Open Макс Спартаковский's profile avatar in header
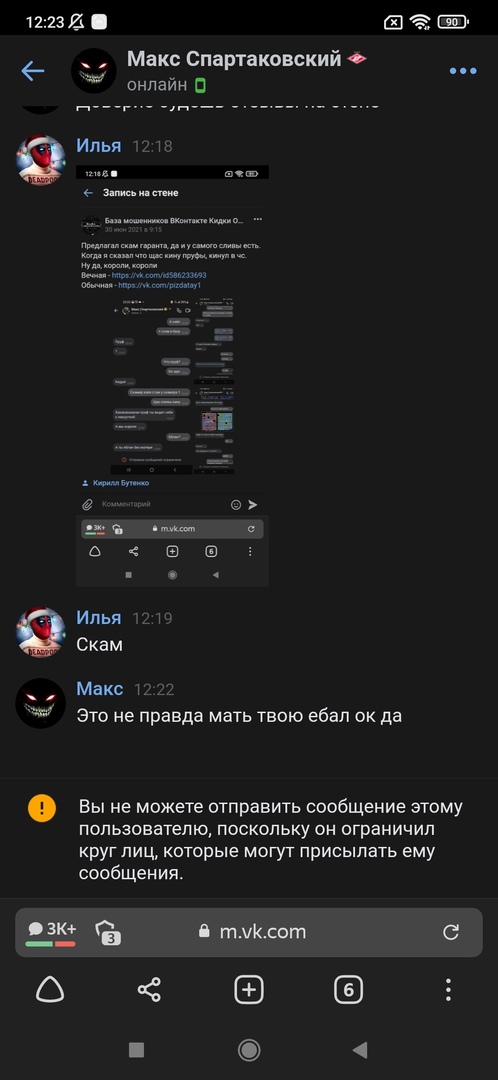 coord(94,71)
